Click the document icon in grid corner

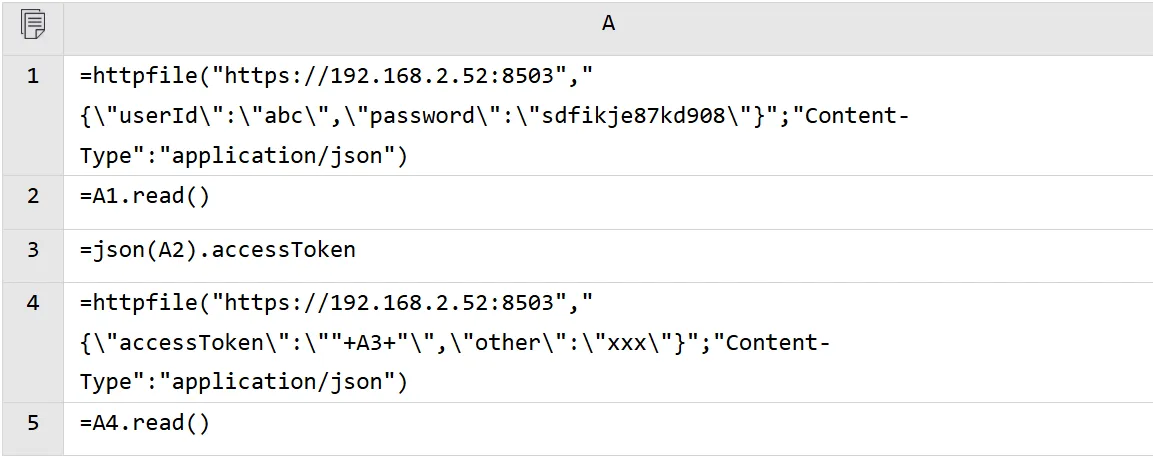click(x=32, y=25)
